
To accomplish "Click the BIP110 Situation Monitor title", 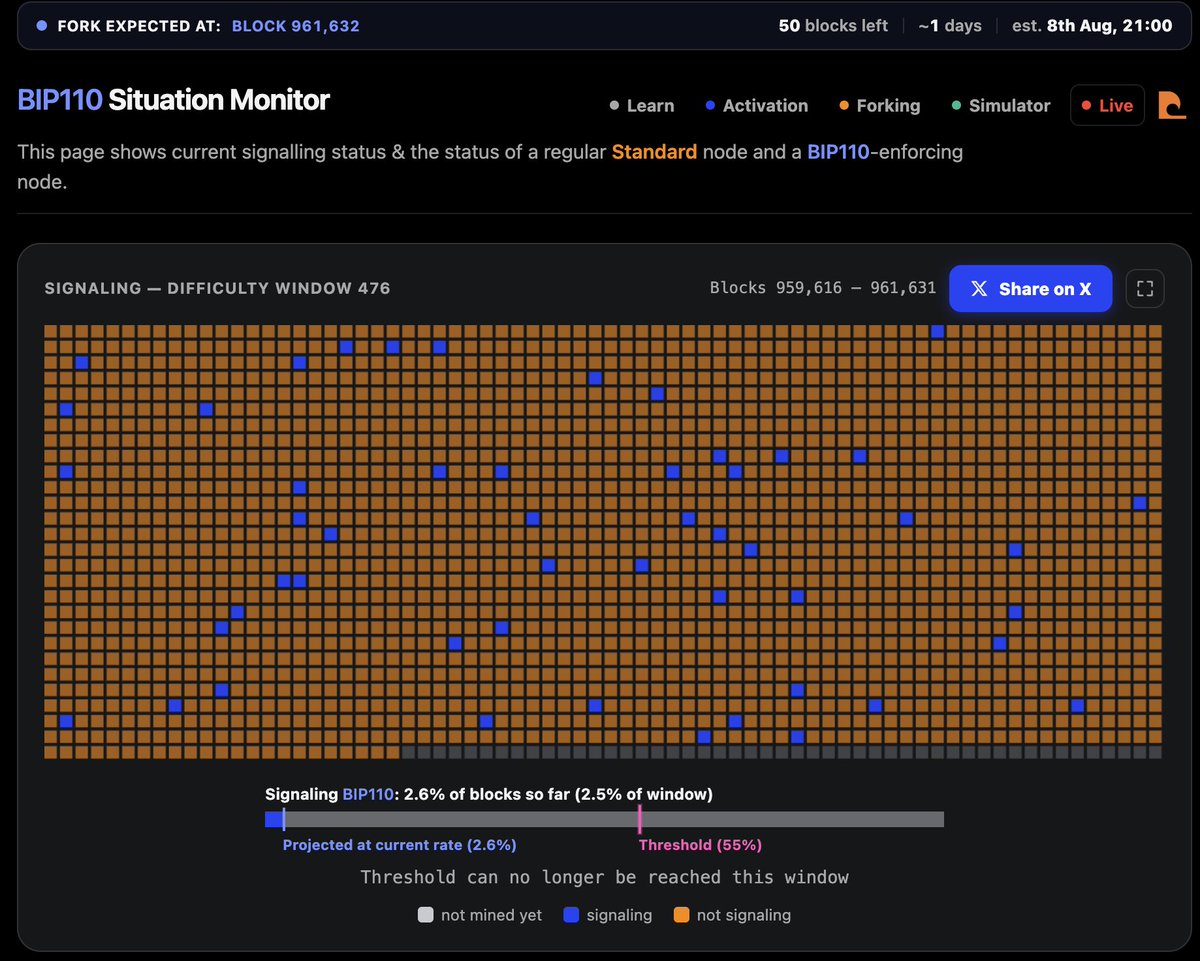I will point(174,100).
